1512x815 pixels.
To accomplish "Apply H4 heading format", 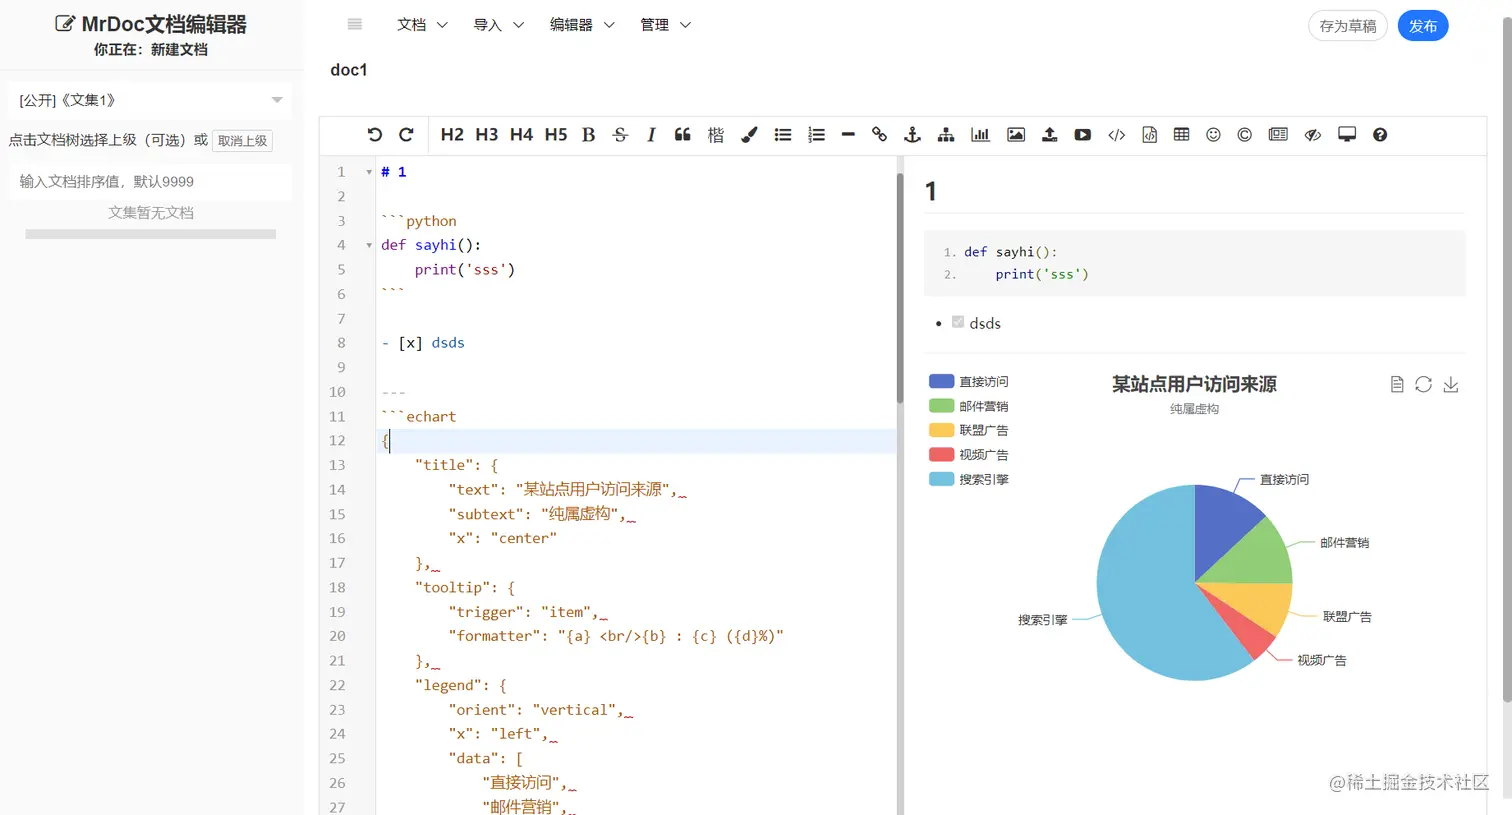I will 521,135.
